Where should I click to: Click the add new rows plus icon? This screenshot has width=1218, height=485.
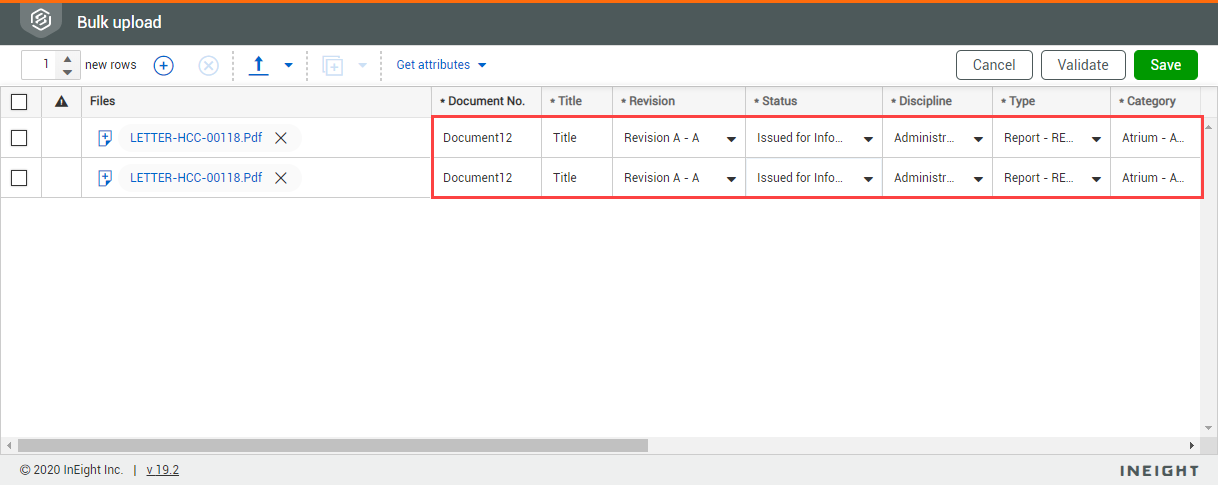point(164,65)
